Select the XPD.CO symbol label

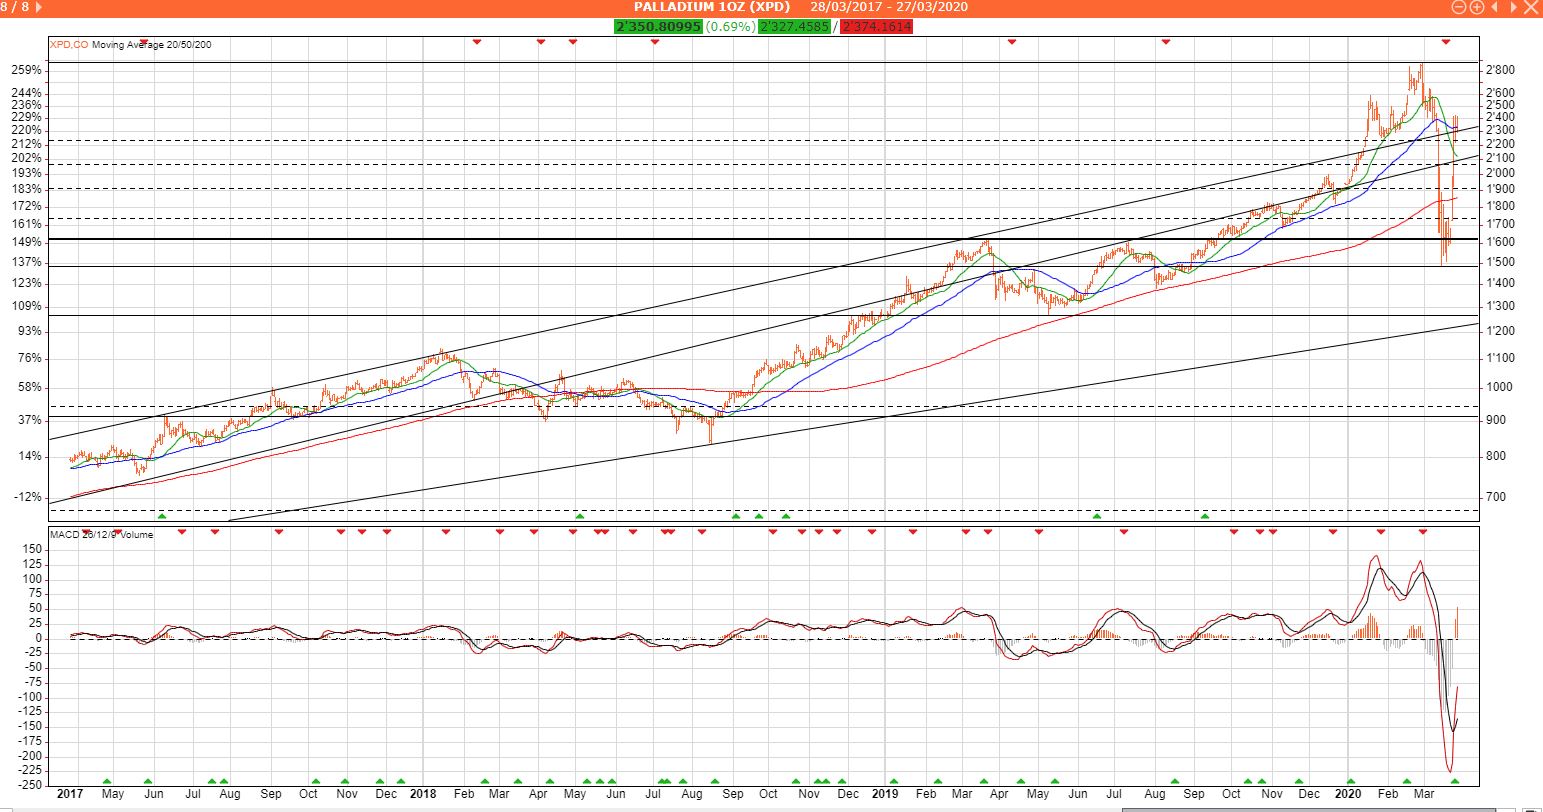point(69,44)
